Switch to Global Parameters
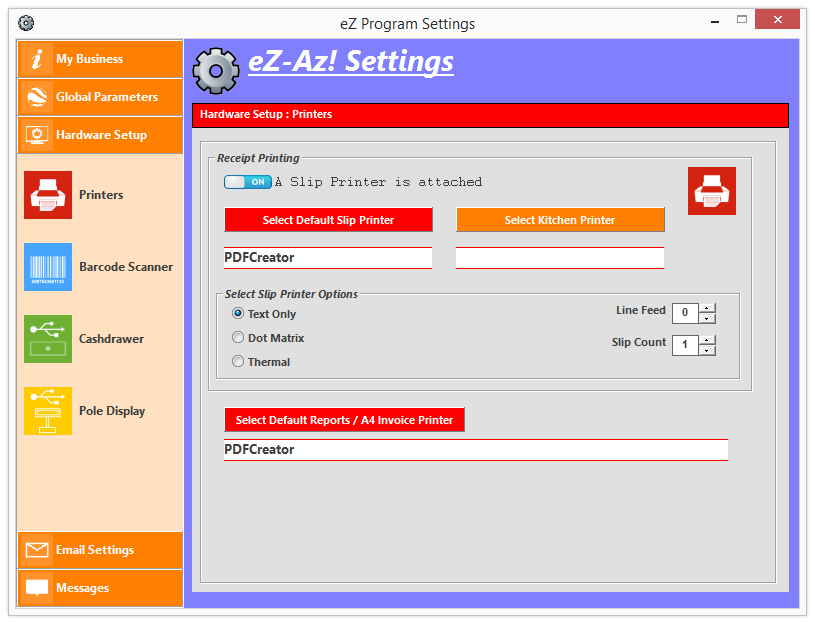 pos(99,97)
